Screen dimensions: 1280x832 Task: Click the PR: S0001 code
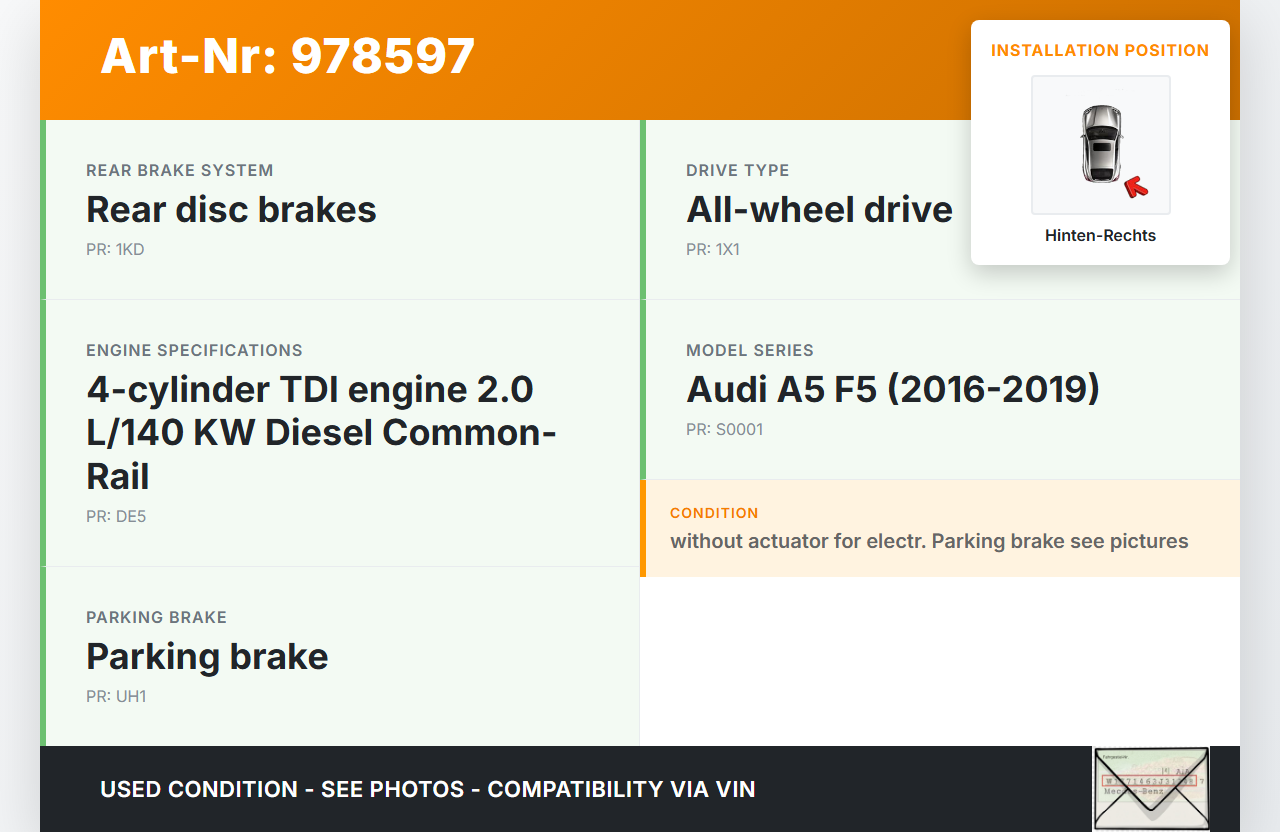[x=724, y=430]
